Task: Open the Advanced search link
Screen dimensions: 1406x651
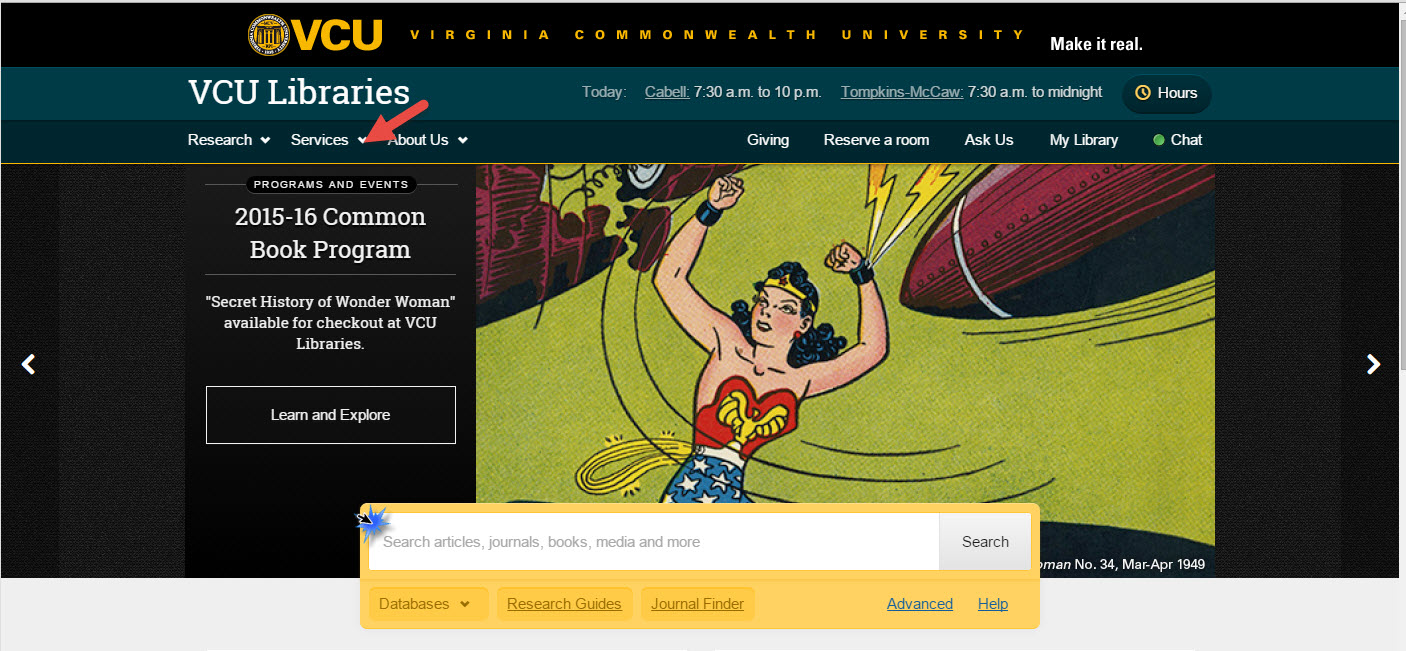Action: [x=919, y=603]
